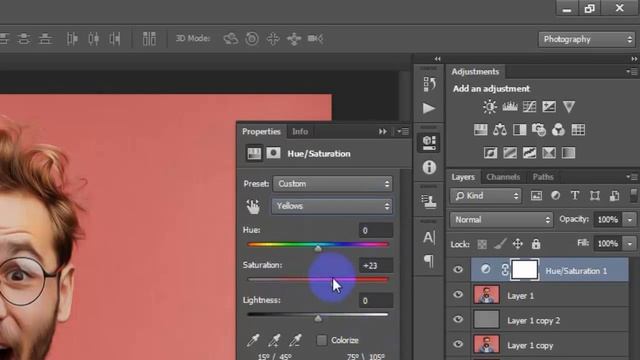Toggle visibility of Layer 1 copy
The width and height of the screenshot is (640, 360).
(458, 344)
